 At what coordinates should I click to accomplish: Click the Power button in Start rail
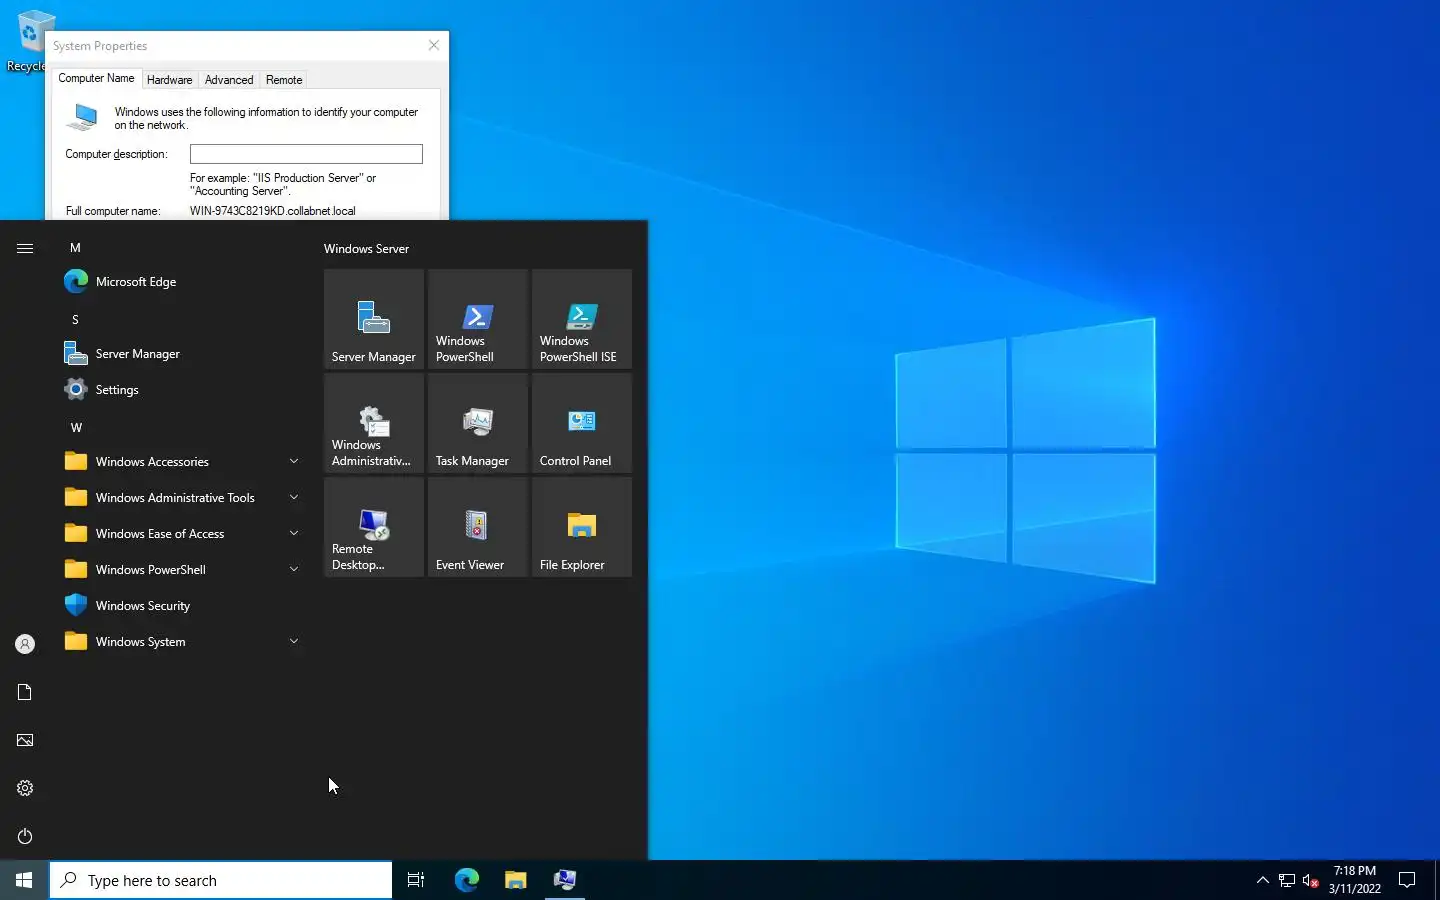(x=25, y=836)
